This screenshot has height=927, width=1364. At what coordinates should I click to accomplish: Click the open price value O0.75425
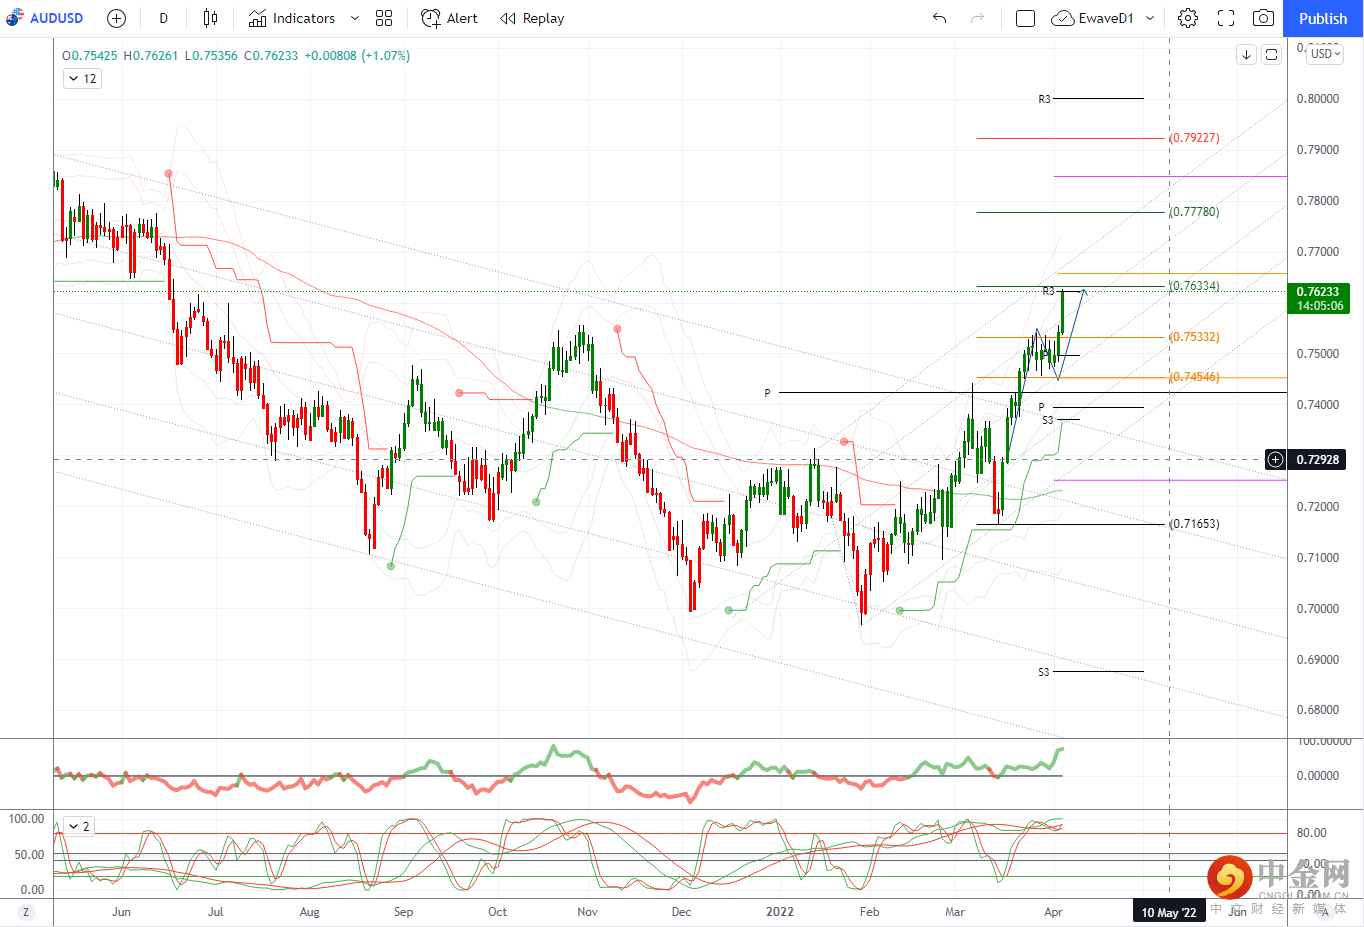(x=90, y=56)
